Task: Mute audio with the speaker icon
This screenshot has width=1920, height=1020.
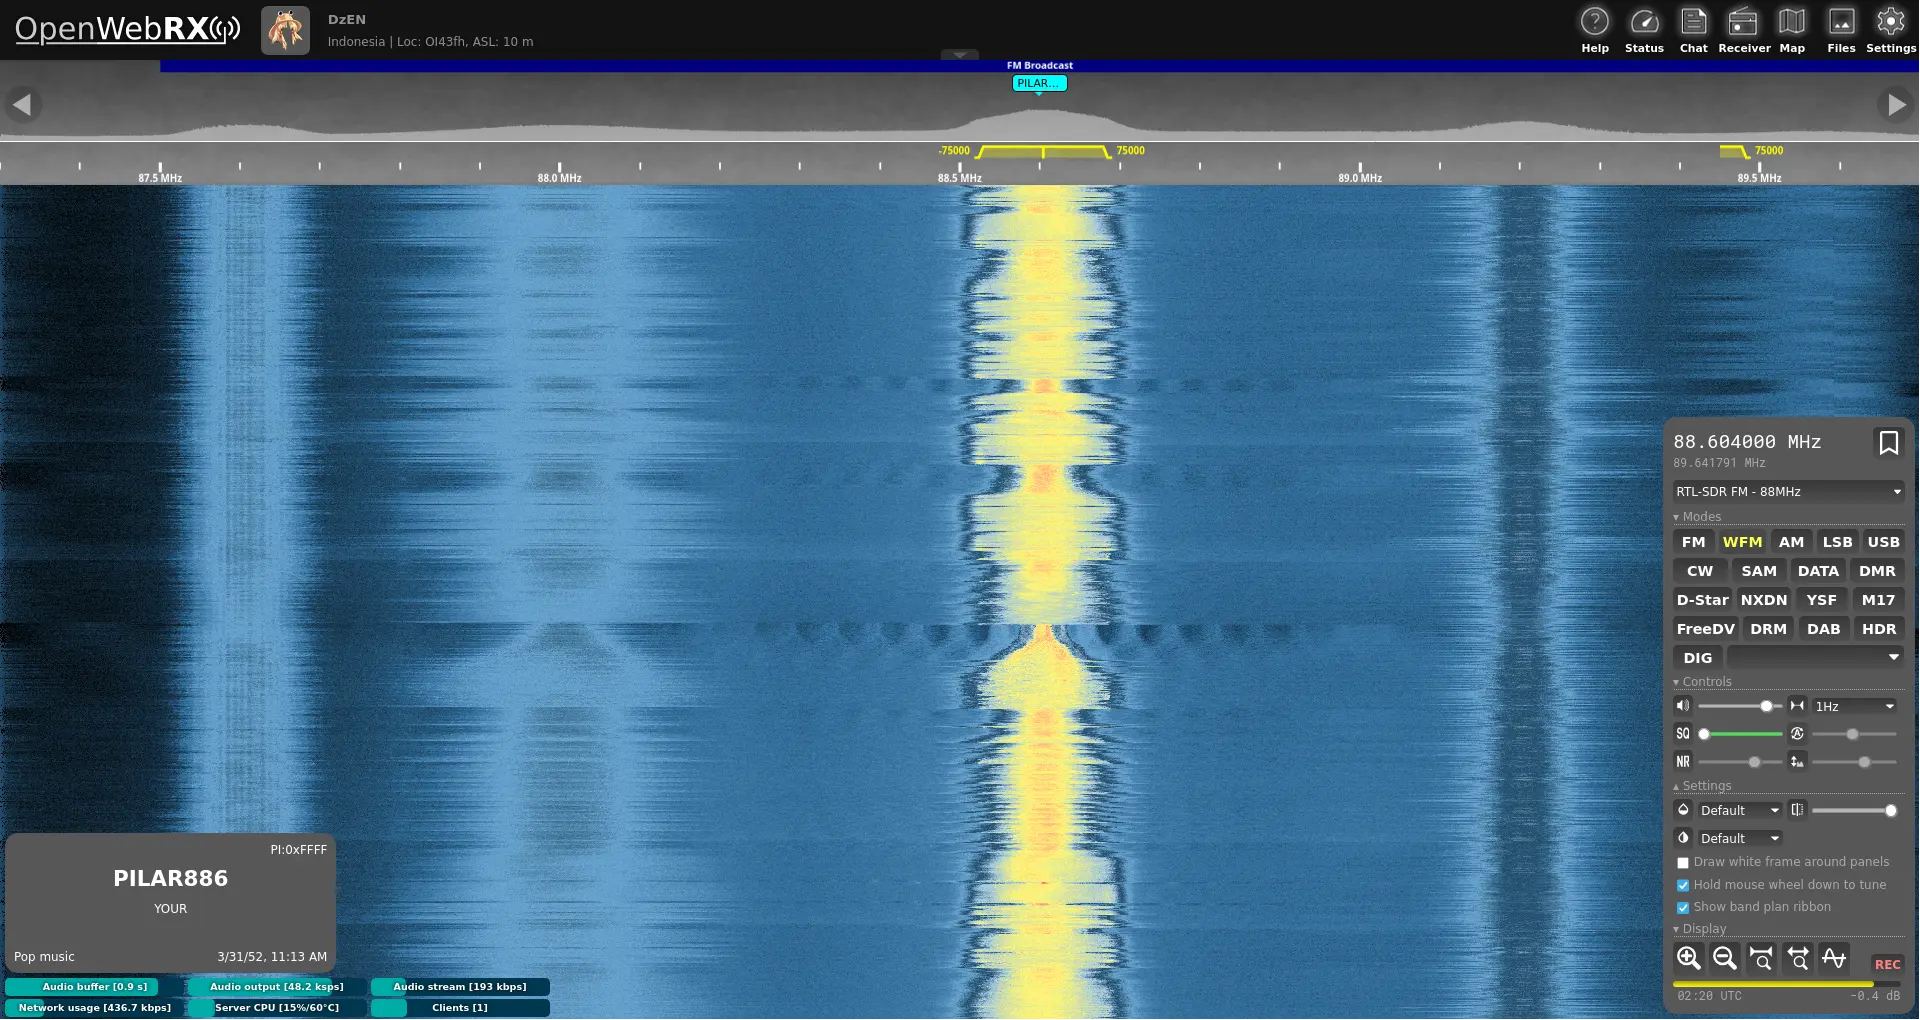Action: (x=1683, y=706)
